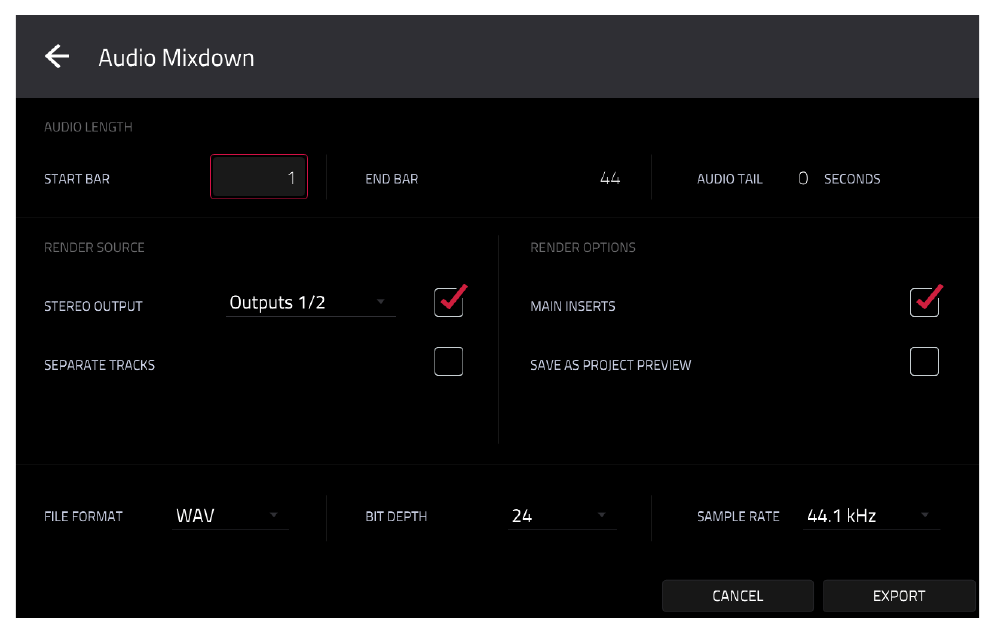The height and width of the screenshot is (634, 996).
Task: Open the File Format WAV dropdown
Action: [x=230, y=515]
